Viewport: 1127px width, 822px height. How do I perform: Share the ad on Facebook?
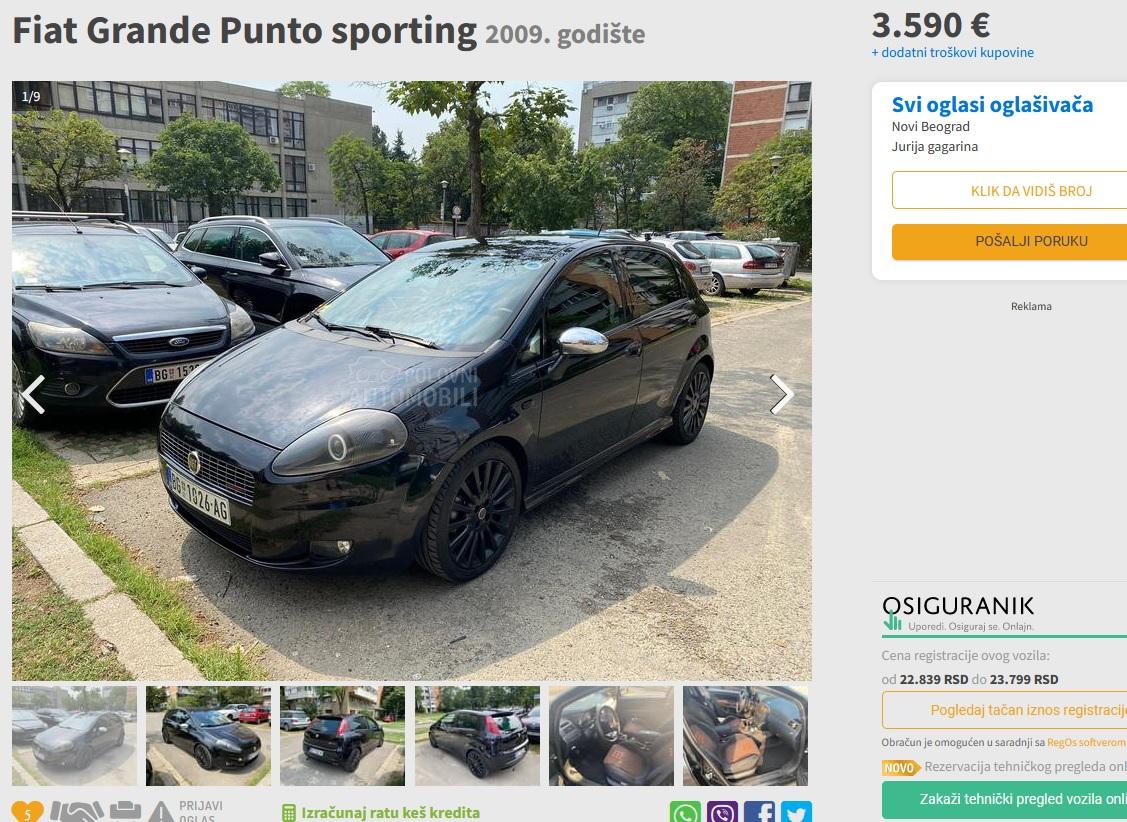click(759, 812)
